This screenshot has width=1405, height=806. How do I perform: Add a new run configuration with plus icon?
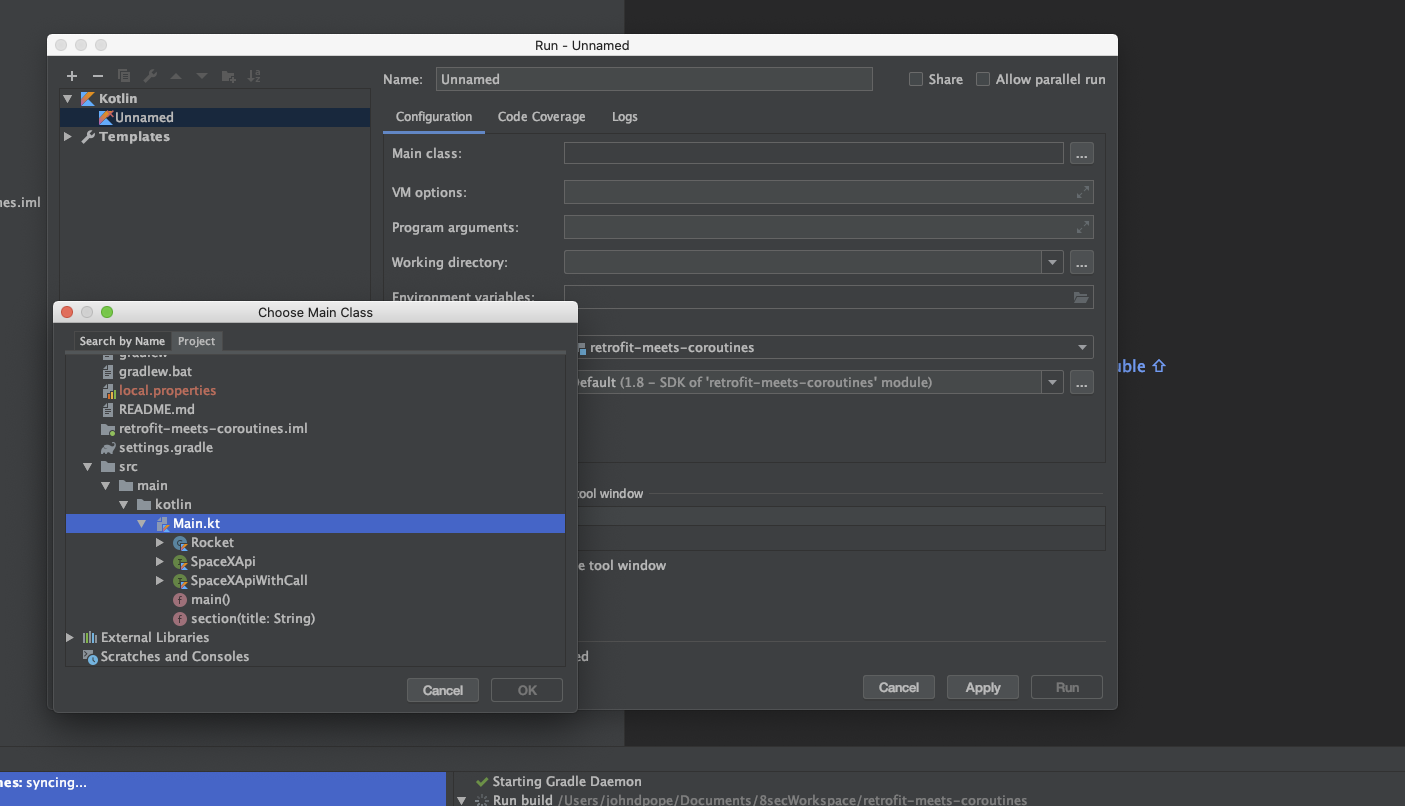click(72, 76)
